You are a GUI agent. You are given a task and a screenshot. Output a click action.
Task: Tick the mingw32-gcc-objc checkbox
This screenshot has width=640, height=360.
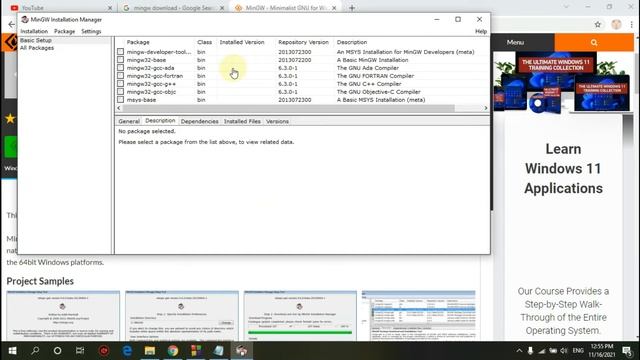coord(120,91)
